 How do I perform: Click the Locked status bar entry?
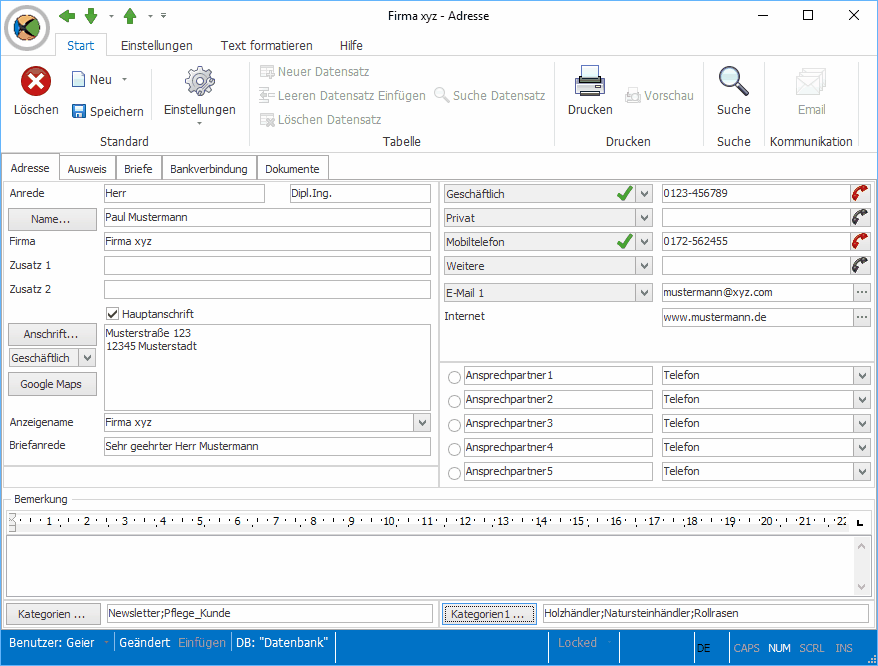pyautogui.click(x=577, y=642)
